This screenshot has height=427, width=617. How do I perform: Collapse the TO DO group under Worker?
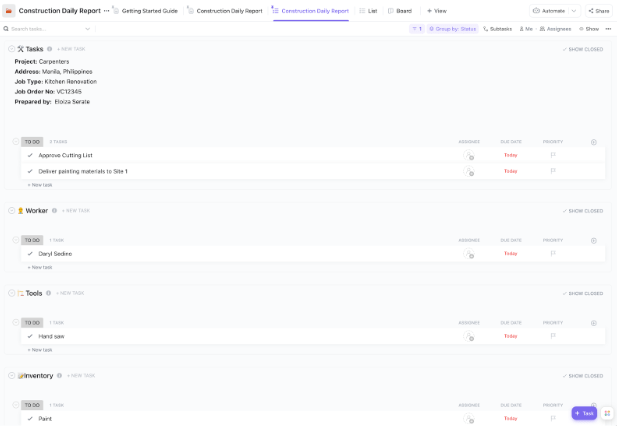point(16,240)
